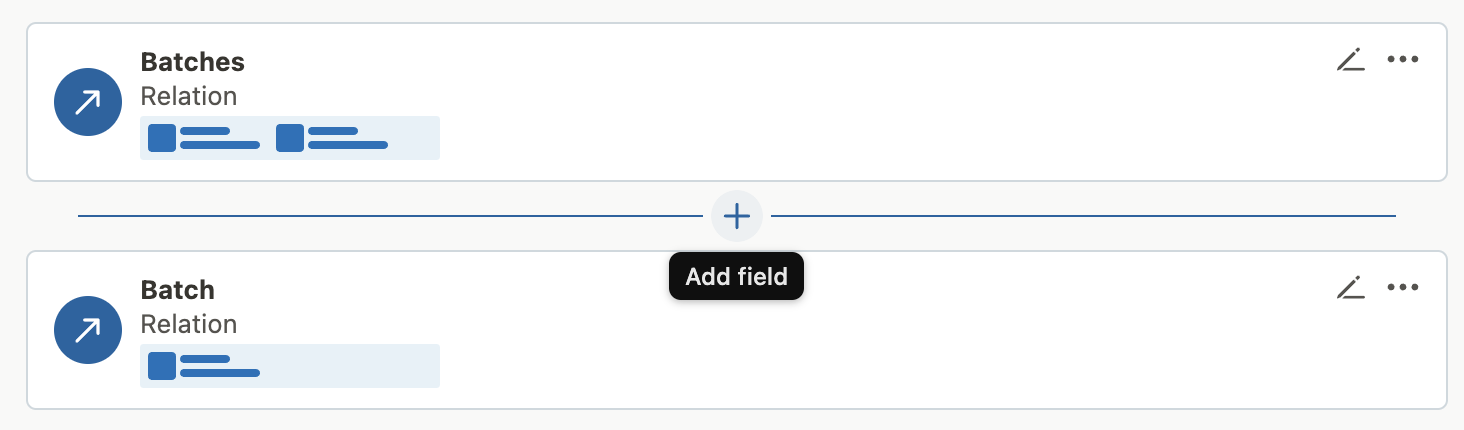Click the Batch relation arrow icon
This screenshot has width=1464, height=430.
pyautogui.click(x=88, y=330)
